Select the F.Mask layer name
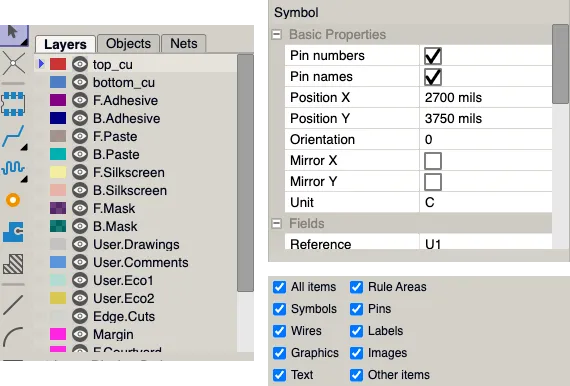 (114, 209)
